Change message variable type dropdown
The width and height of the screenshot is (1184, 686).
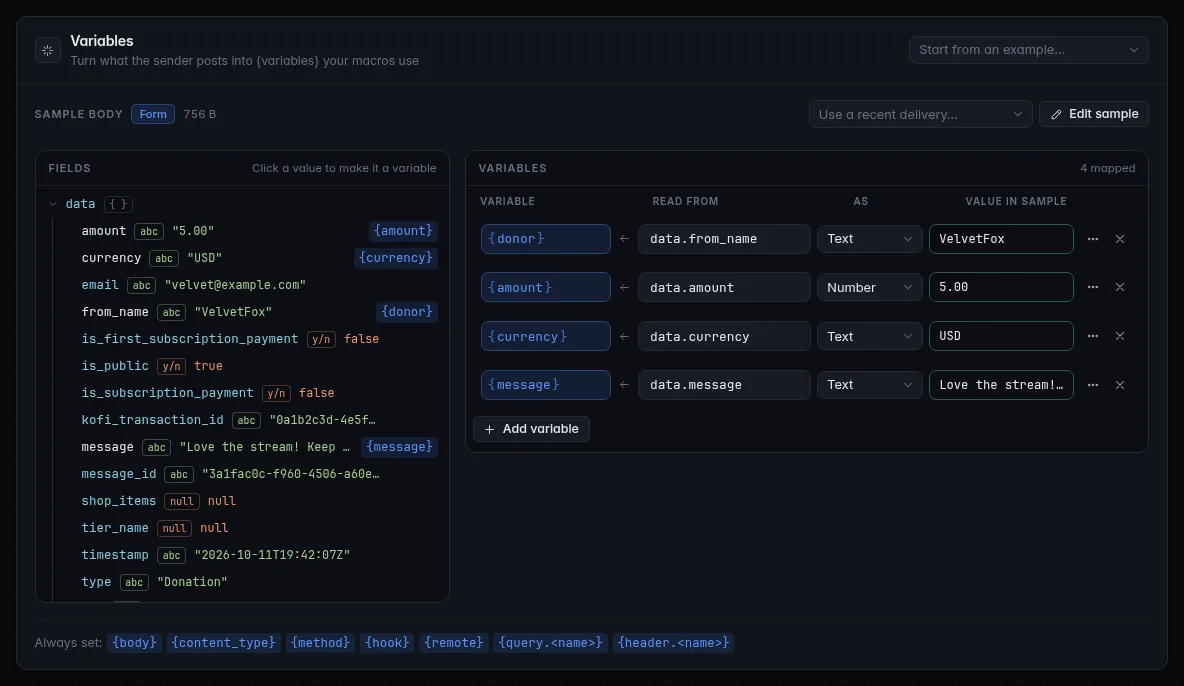869,385
